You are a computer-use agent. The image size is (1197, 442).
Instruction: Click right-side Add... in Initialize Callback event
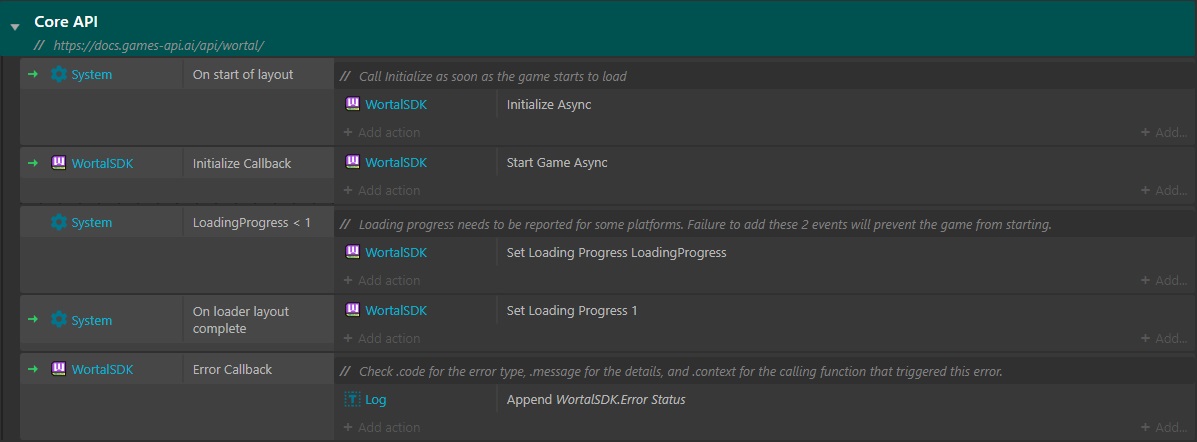[x=1164, y=191]
